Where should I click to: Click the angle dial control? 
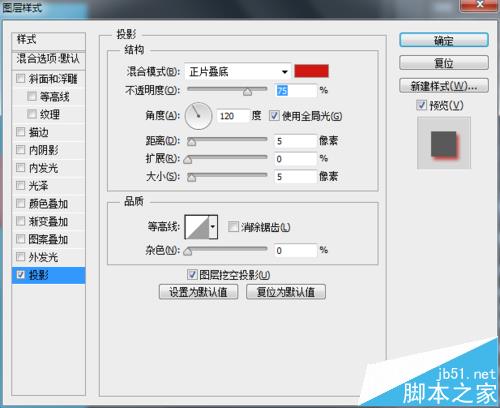click(x=199, y=116)
